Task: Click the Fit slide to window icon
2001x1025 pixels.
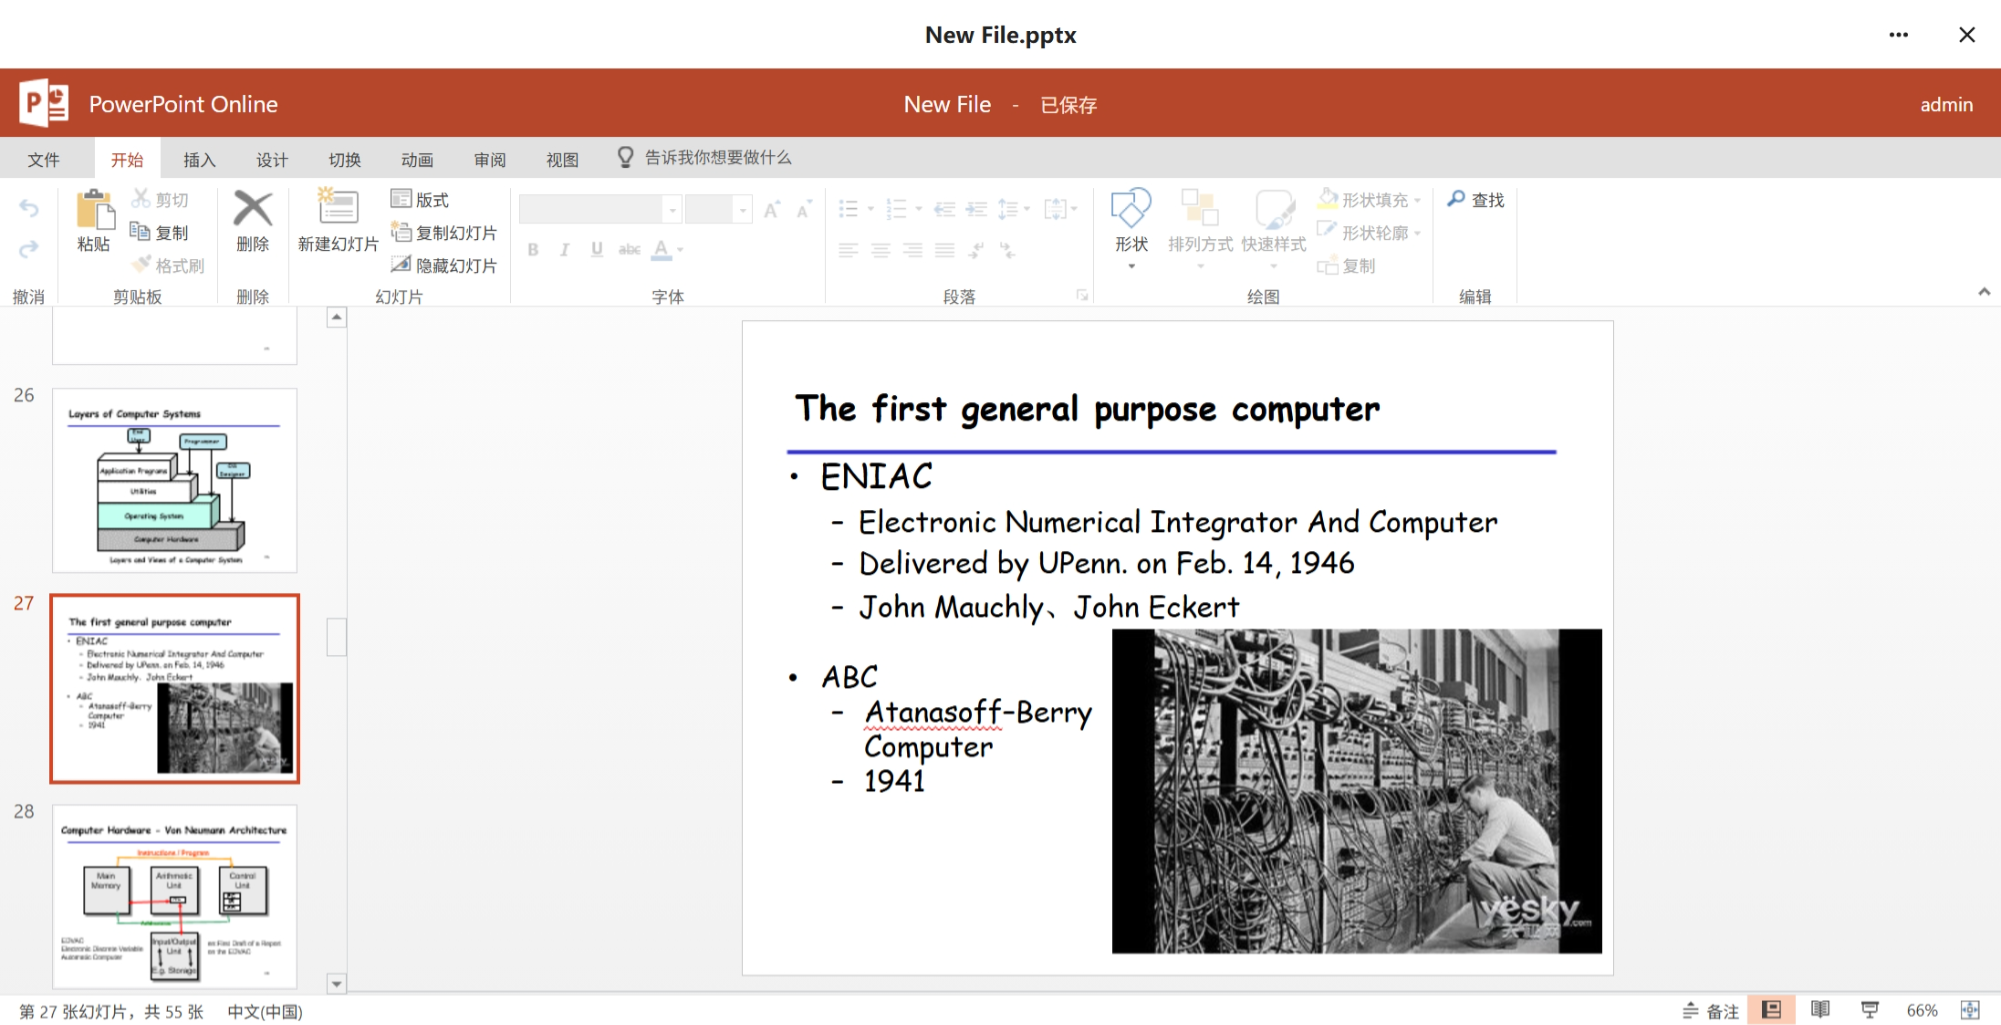Action: click(1970, 1010)
